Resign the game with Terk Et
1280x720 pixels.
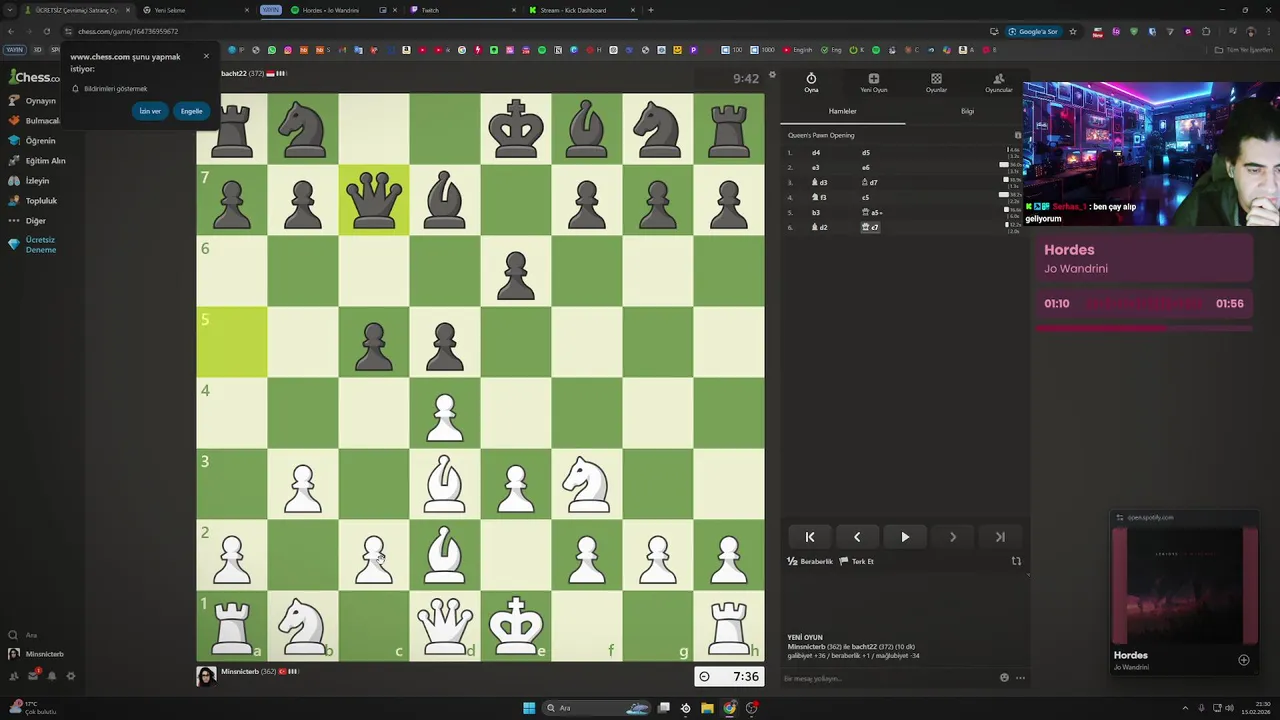[857, 561]
